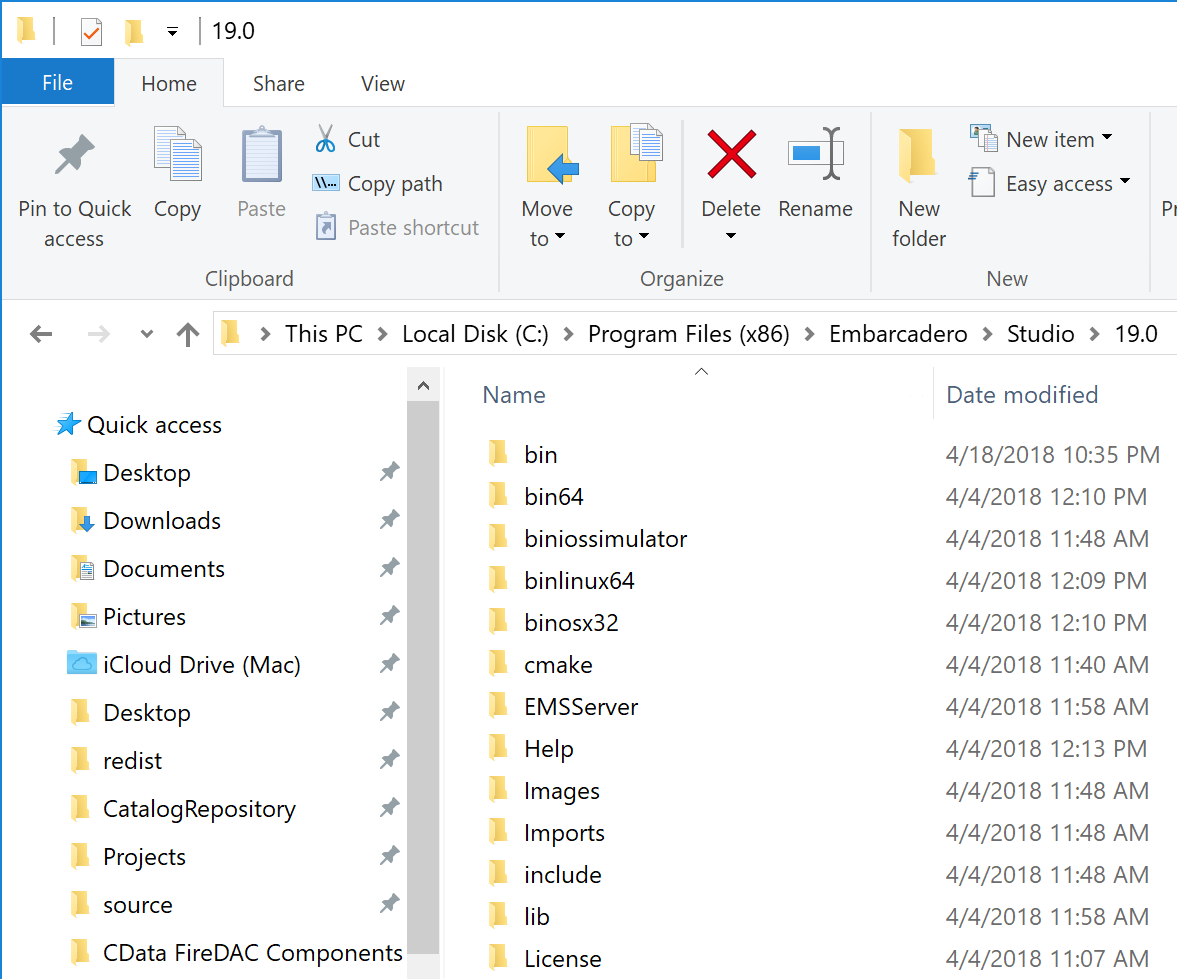Navigate to Embarcadero in the breadcrumb
Screen dimensions: 1177x979
[897, 333]
